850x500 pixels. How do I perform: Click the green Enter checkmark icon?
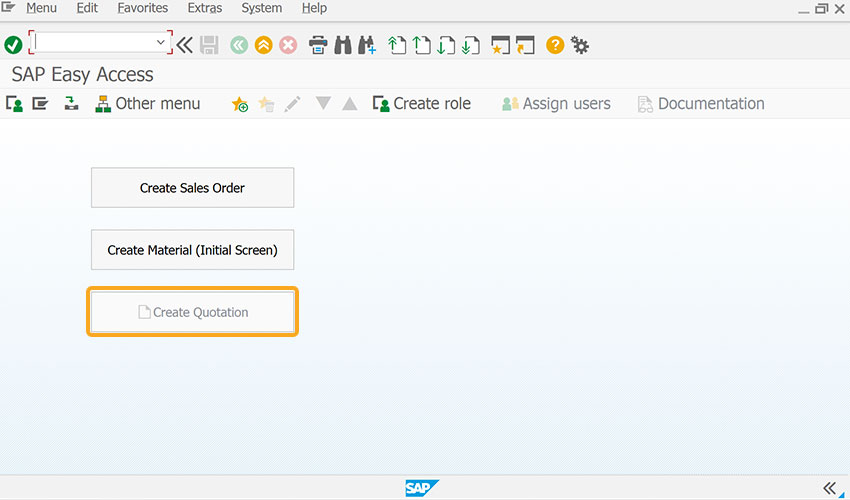(13, 45)
